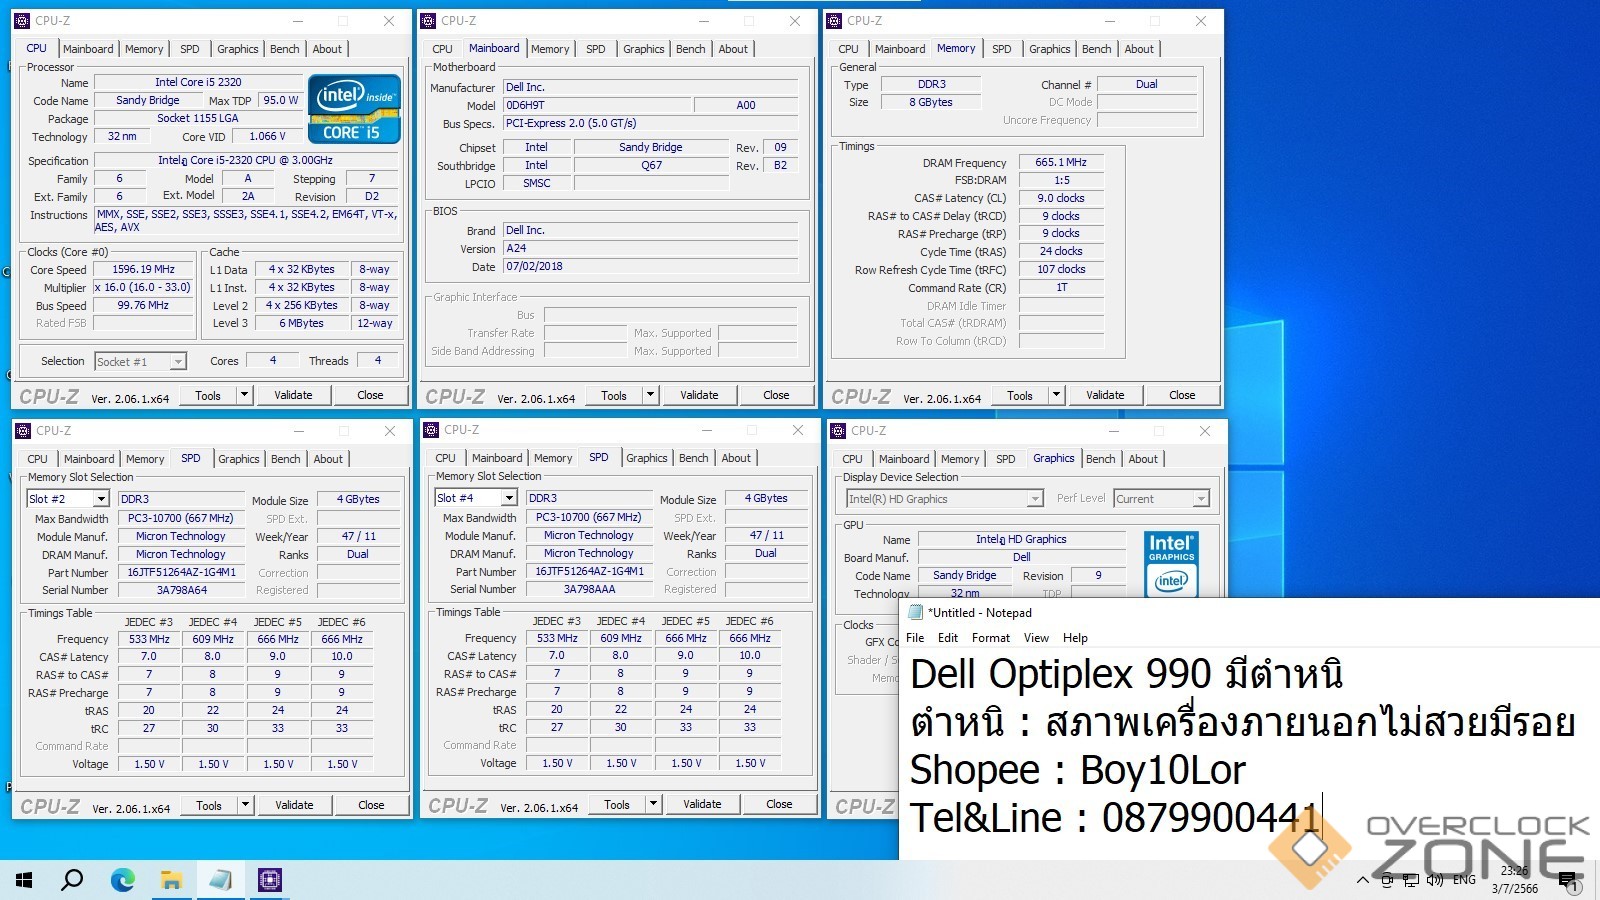The height and width of the screenshot is (900, 1600).
Task: Expand the Slot #4 memory slot dropdown
Action: pos(509,498)
